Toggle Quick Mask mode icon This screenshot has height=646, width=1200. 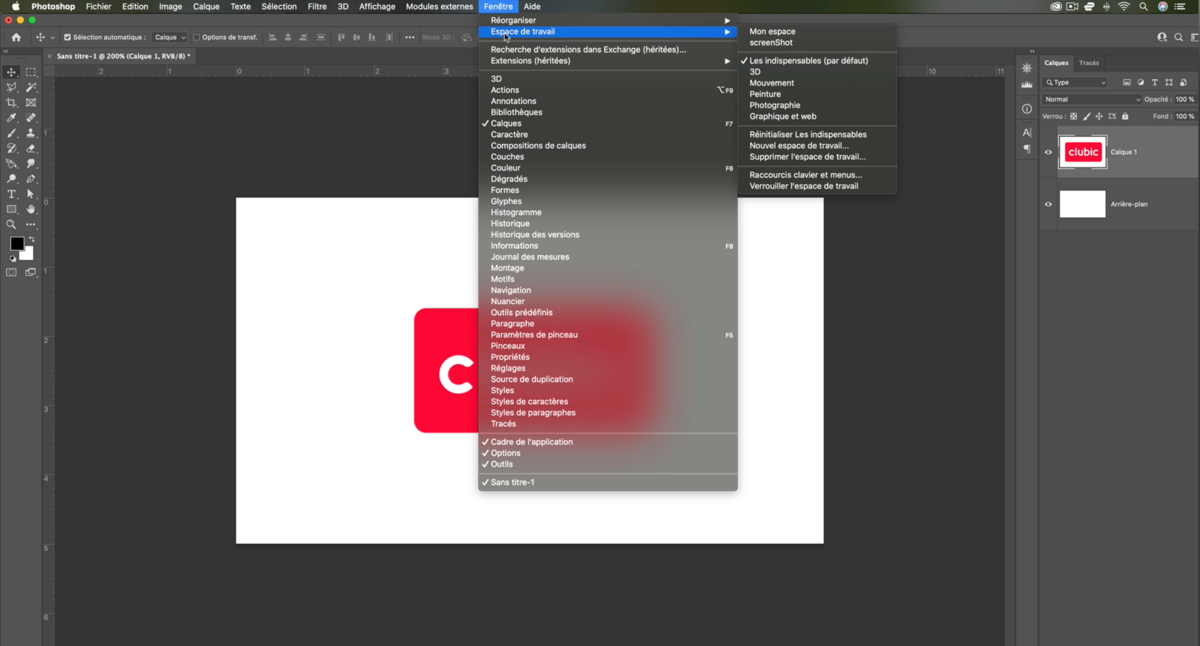[12, 272]
